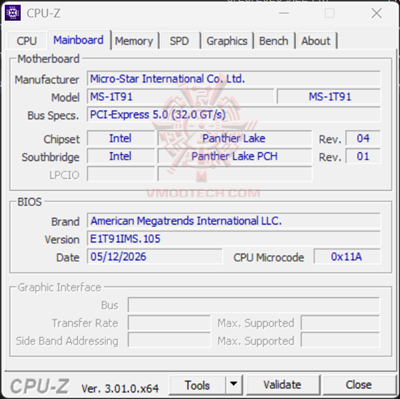
Task: Open the Graphics tab
Action: pyautogui.click(x=227, y=41)
